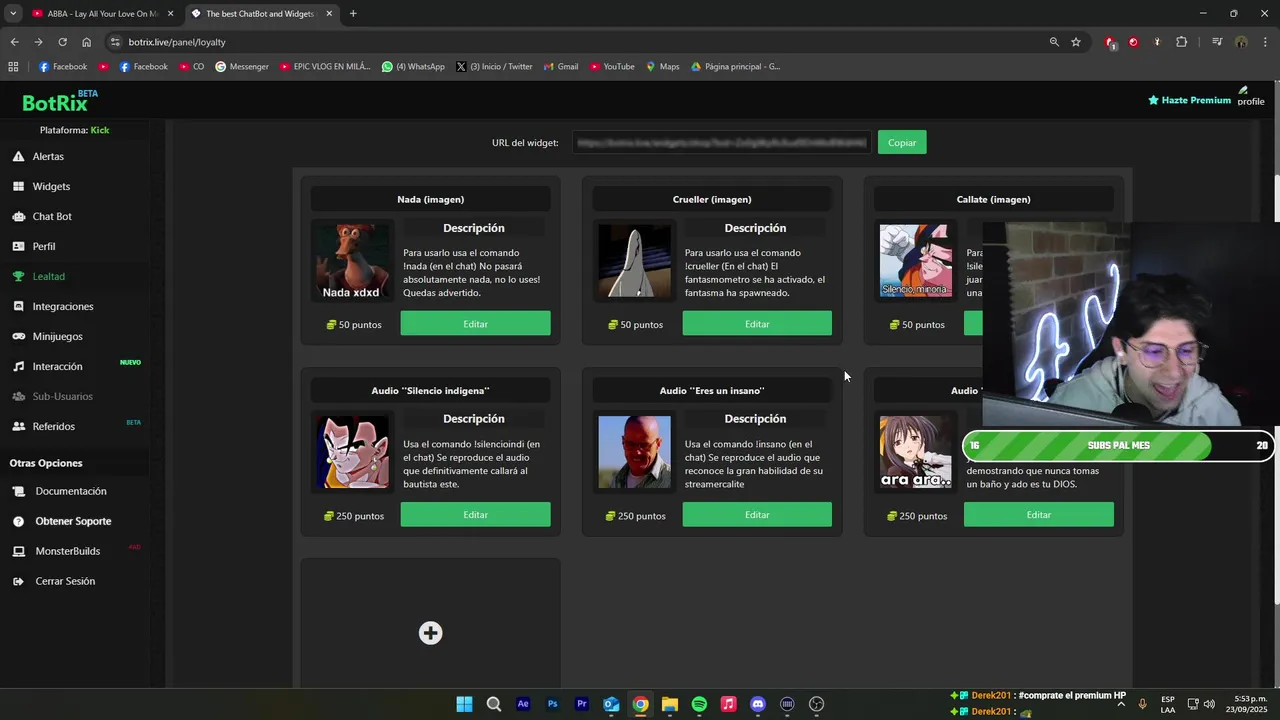
Task: Open Spotify from the taskbar
Action: coord(699,704)
